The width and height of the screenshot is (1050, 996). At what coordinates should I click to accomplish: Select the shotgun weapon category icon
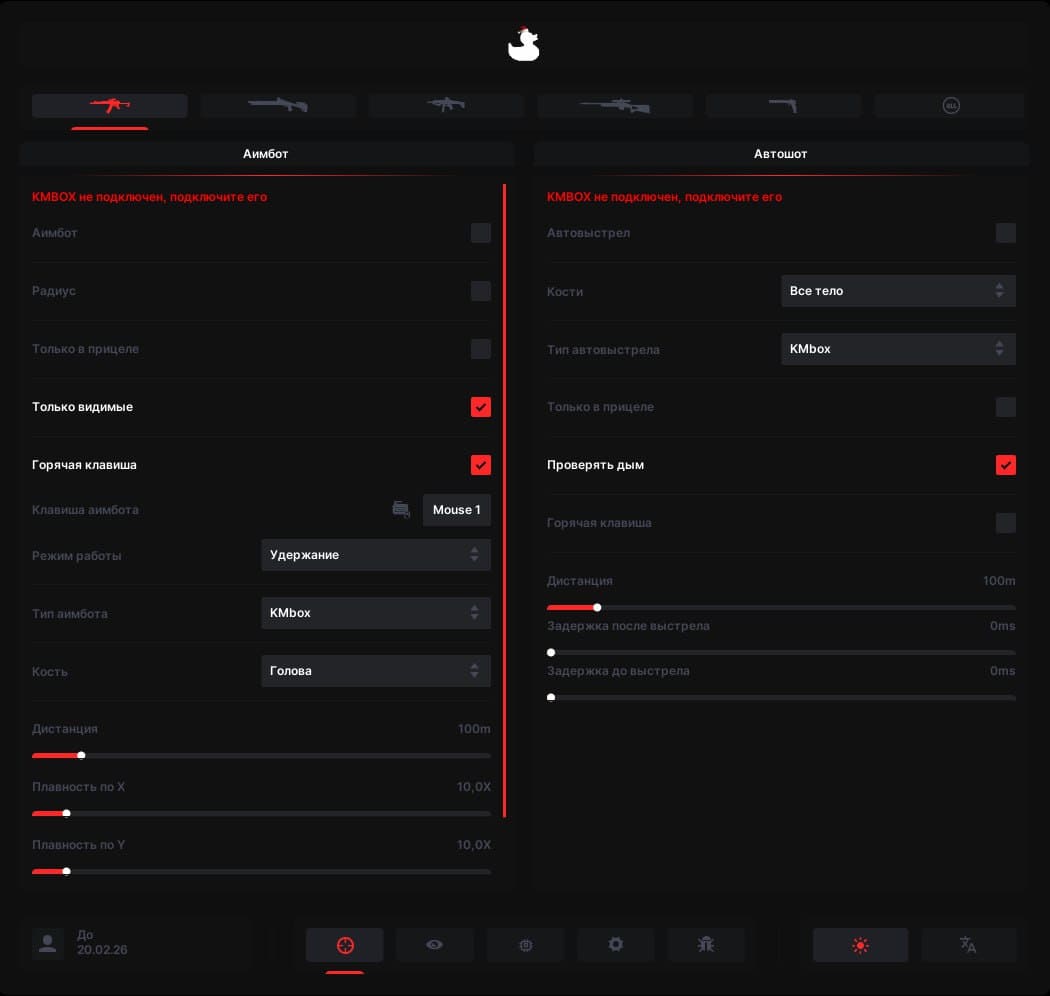point(278,105)
